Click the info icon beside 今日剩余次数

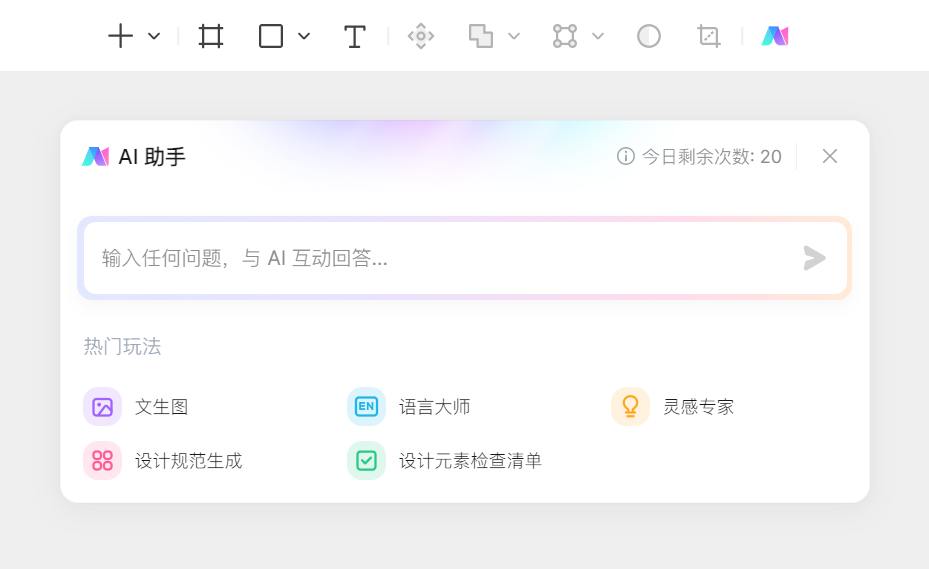point(626,156)
